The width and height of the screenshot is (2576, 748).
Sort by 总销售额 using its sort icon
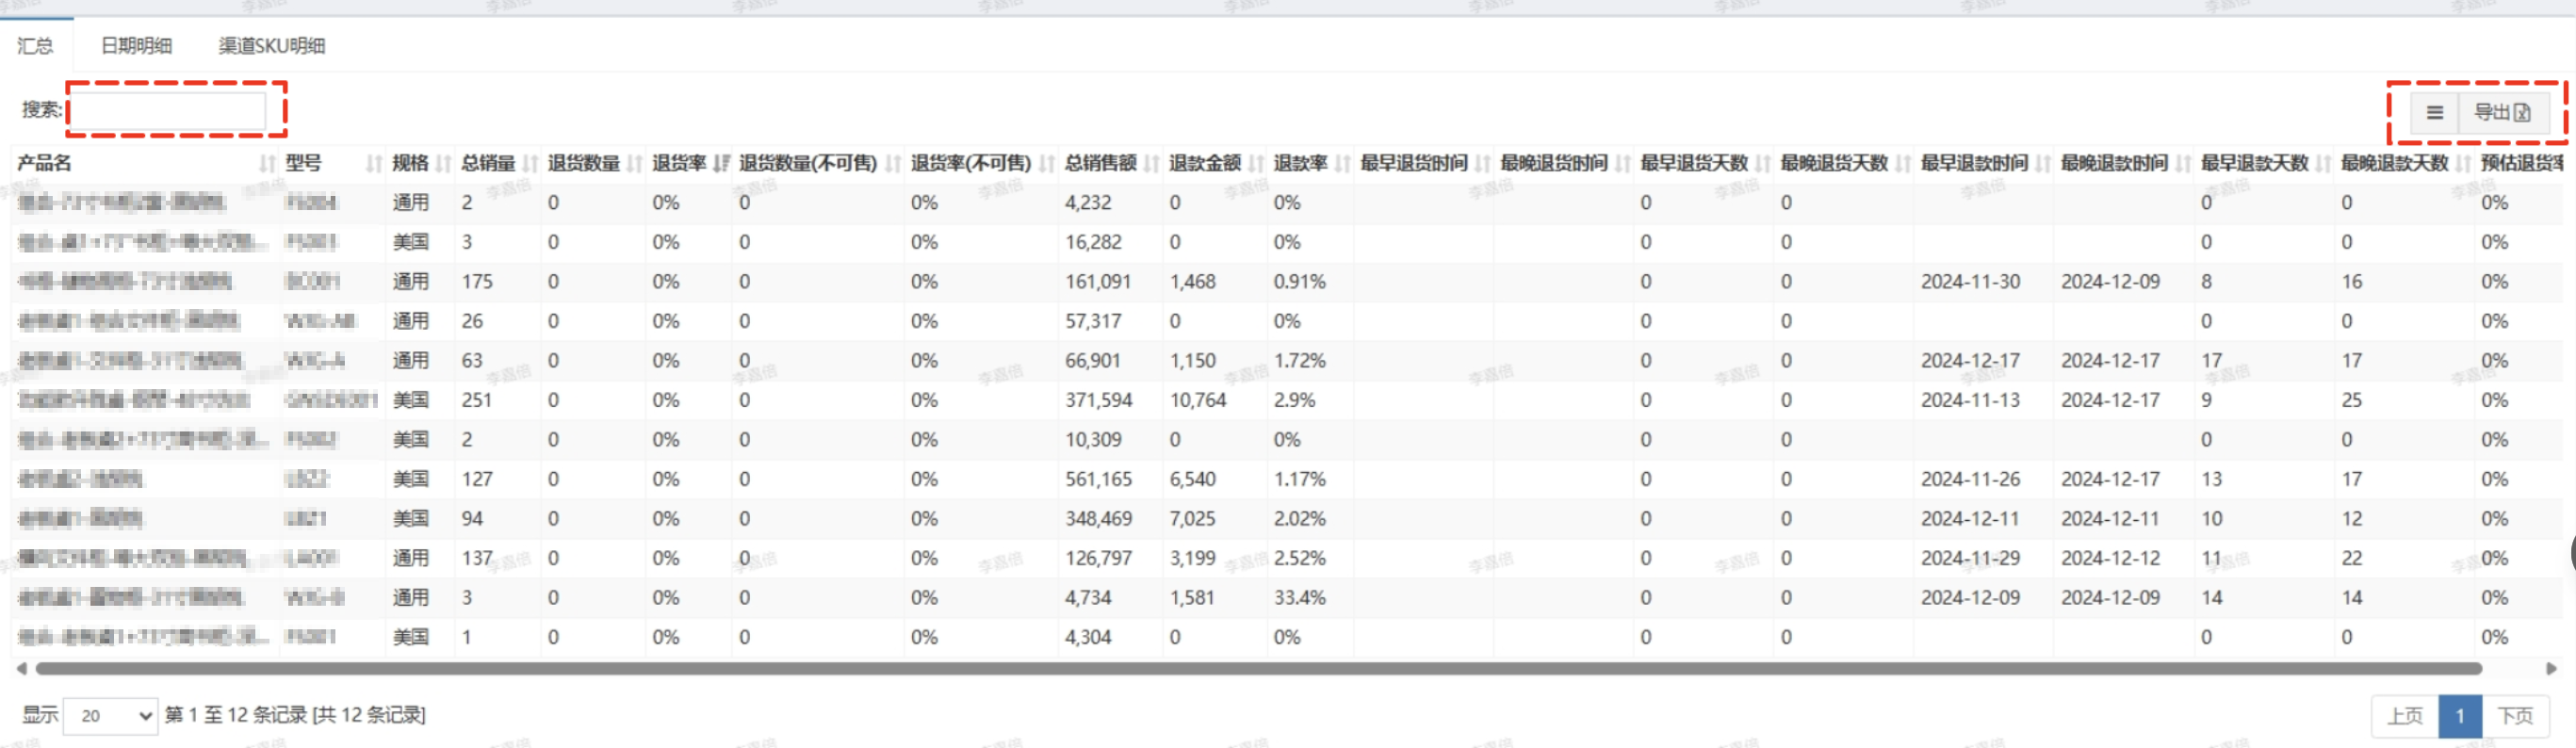(x=1152, y=163)
